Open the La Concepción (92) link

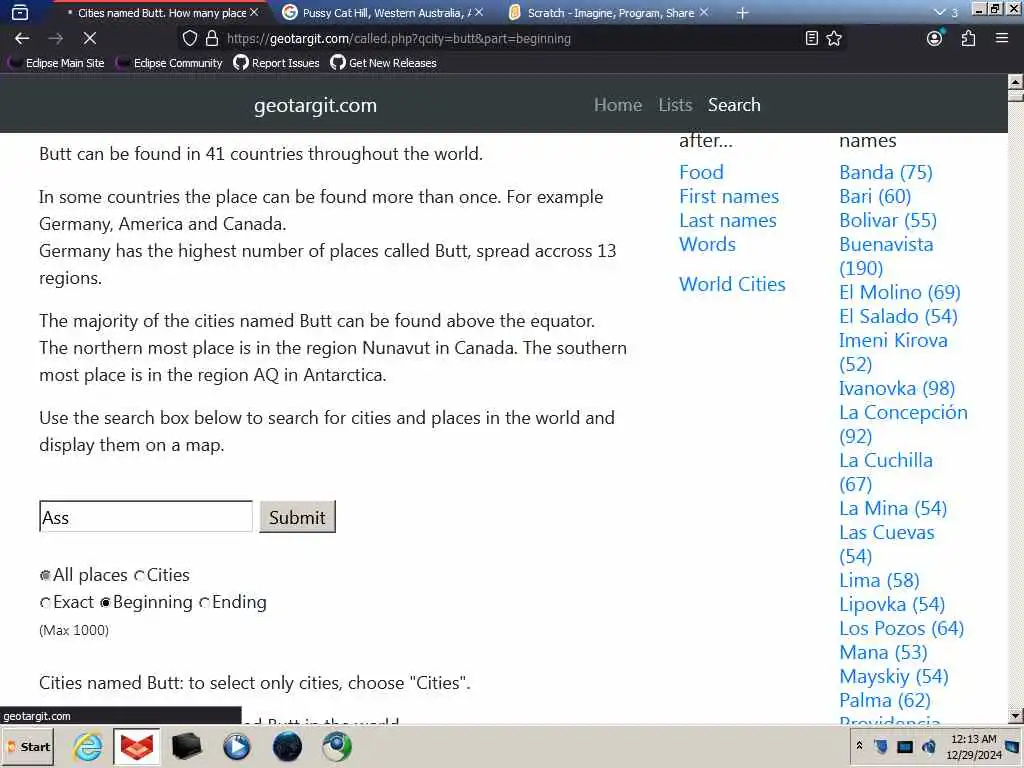pyautogui.click(x=904, y=424)
